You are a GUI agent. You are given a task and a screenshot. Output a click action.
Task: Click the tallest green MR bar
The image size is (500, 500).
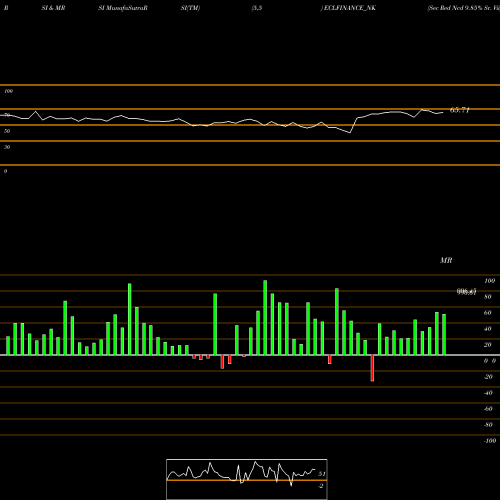click(x=265, y=317)
